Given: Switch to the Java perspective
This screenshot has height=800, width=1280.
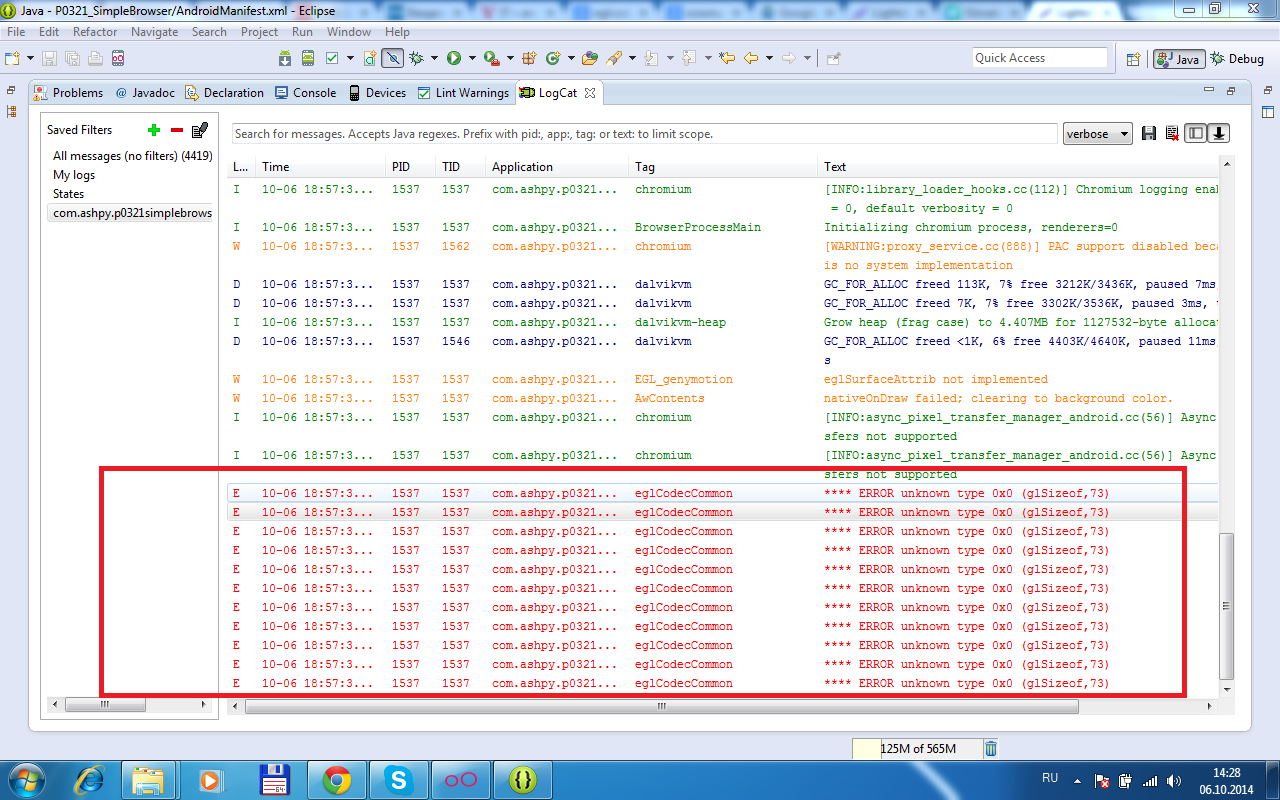Looking at the screenshot, I should 1178,59.
